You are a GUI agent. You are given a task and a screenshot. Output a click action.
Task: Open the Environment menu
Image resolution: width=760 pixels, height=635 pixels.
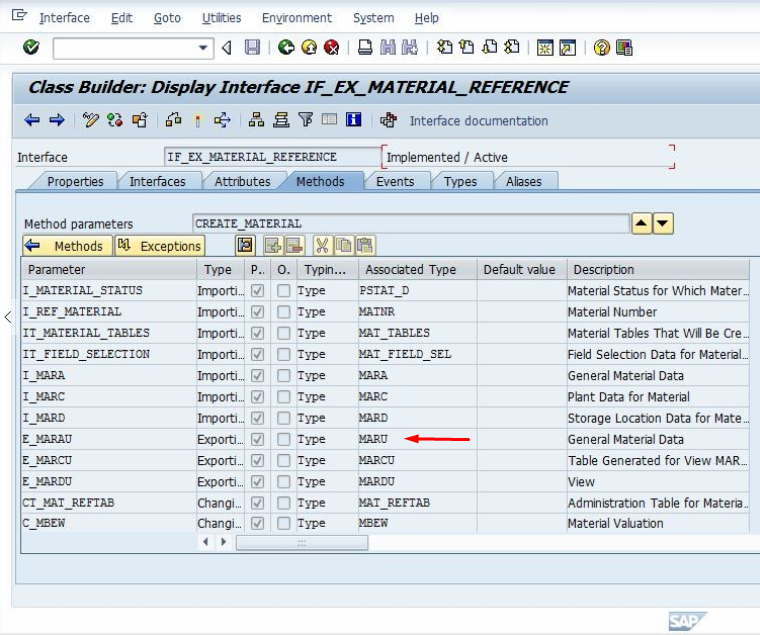pos(297,18)
